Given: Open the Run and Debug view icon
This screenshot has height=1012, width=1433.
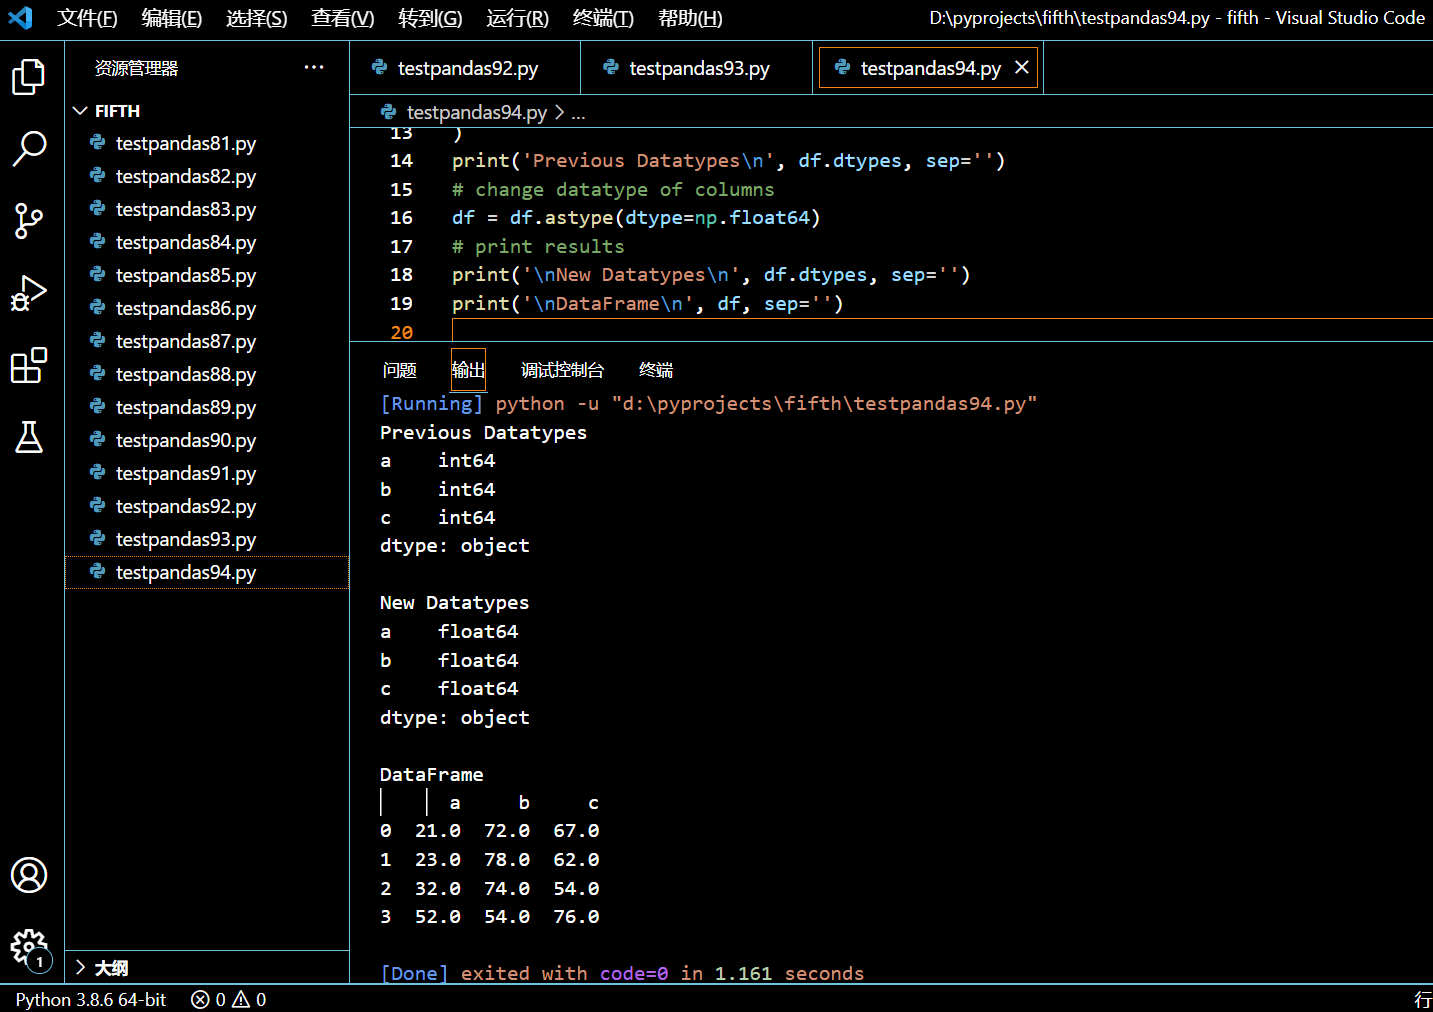Looking at the screenshot, I should (29, 293).
